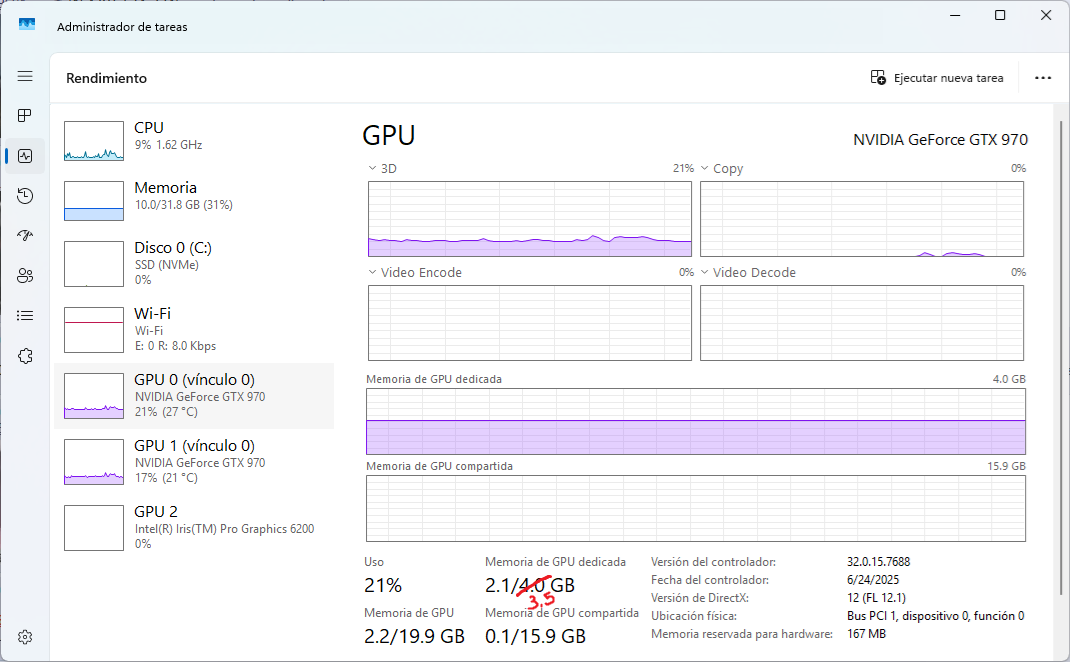
Task: Open the Users icon in sidebar
Action: pyautogui.click(x=25, y=276)
